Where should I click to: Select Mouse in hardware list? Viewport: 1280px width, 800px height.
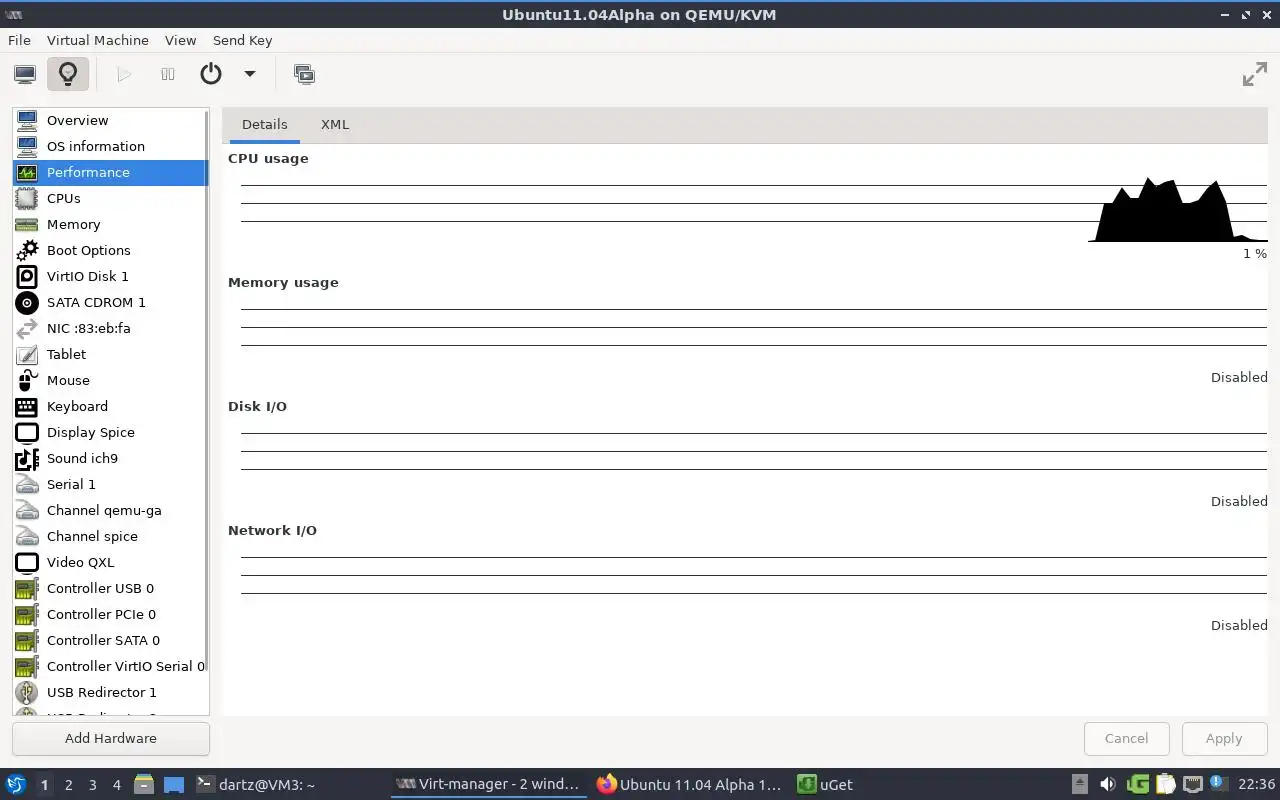[109, 380]
